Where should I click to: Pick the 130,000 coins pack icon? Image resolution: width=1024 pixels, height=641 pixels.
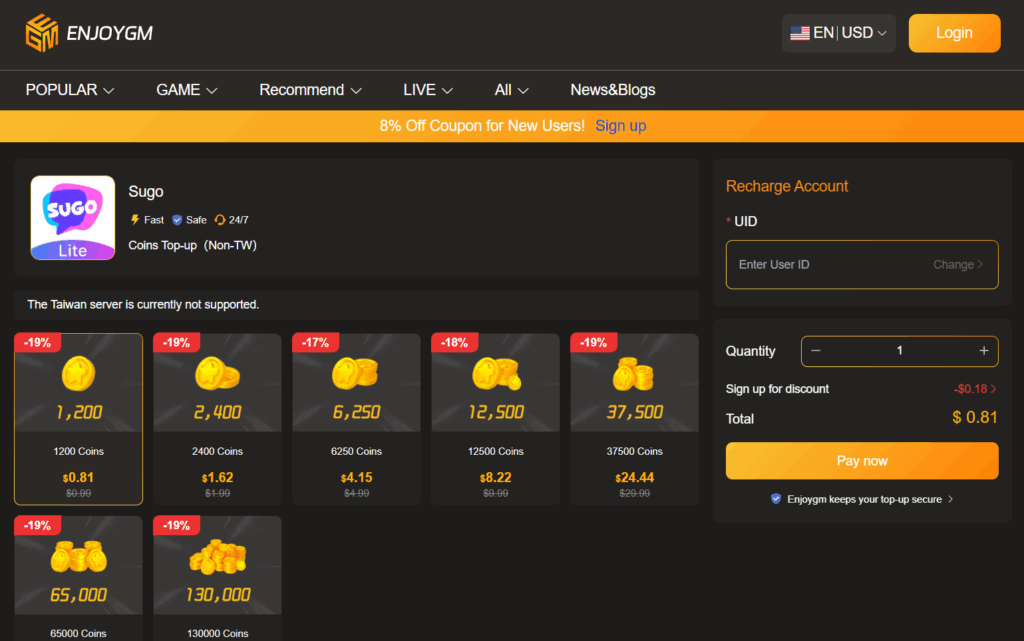[x=217, y=558]
